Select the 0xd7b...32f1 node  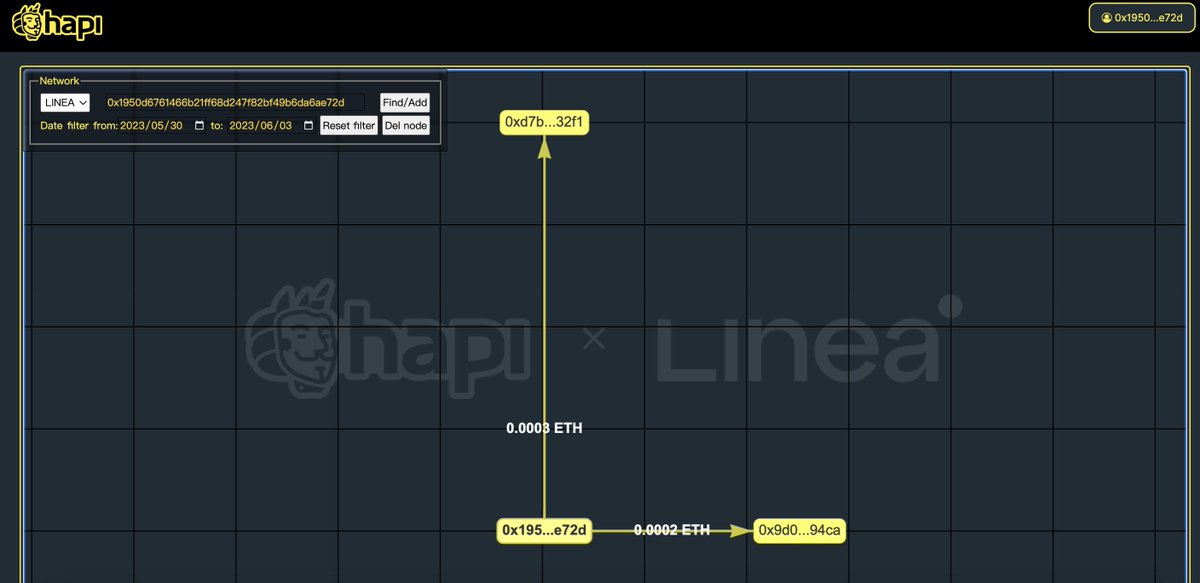point(544,122)
